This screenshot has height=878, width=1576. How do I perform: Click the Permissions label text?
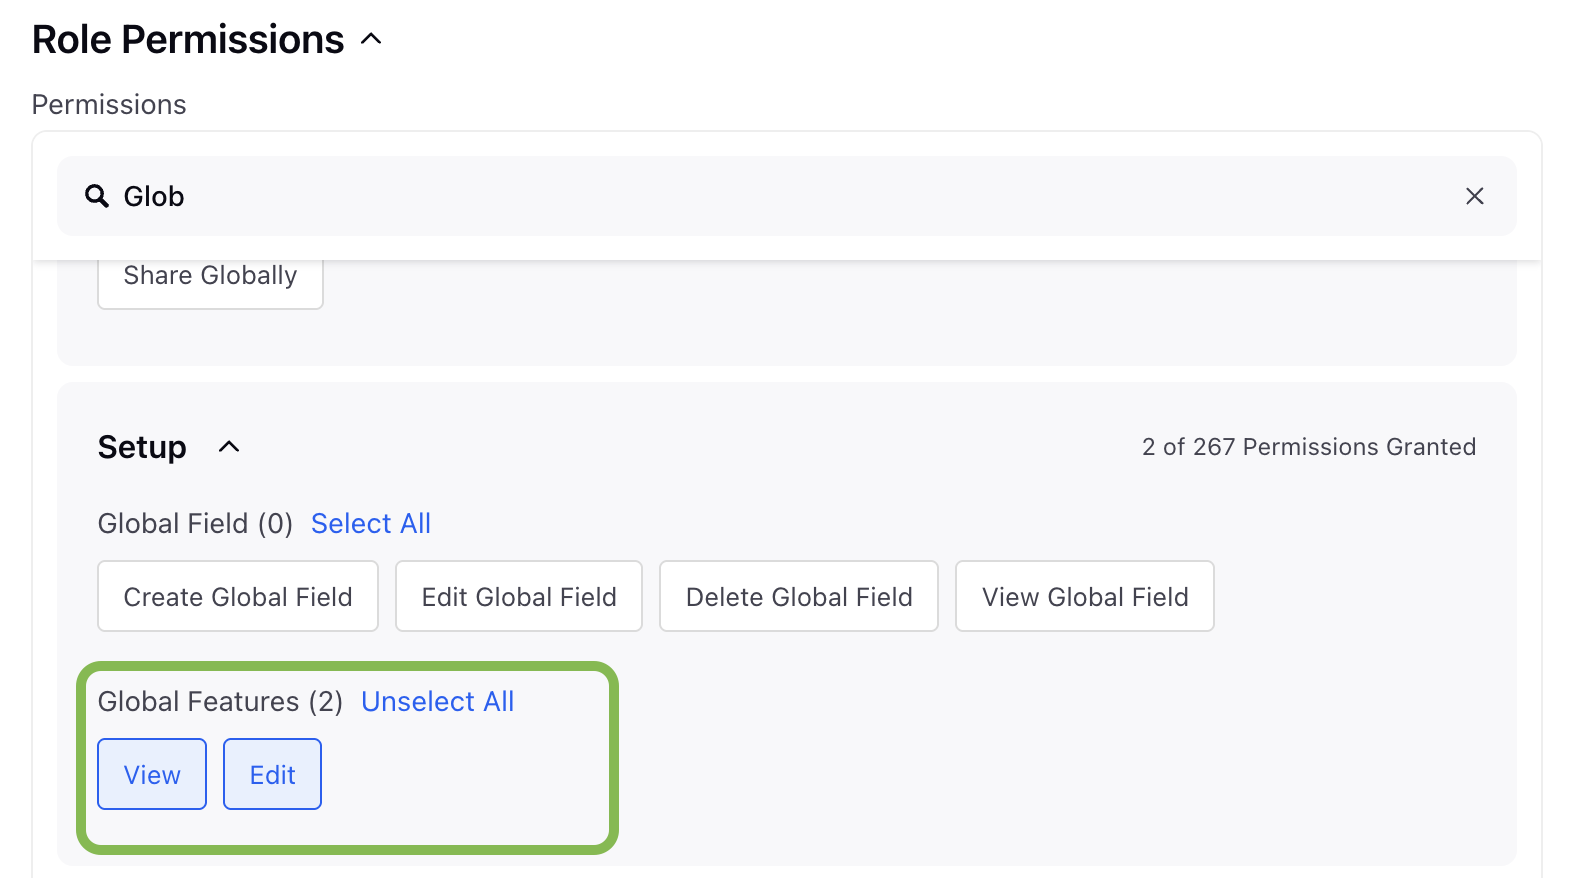pos(109,105)
